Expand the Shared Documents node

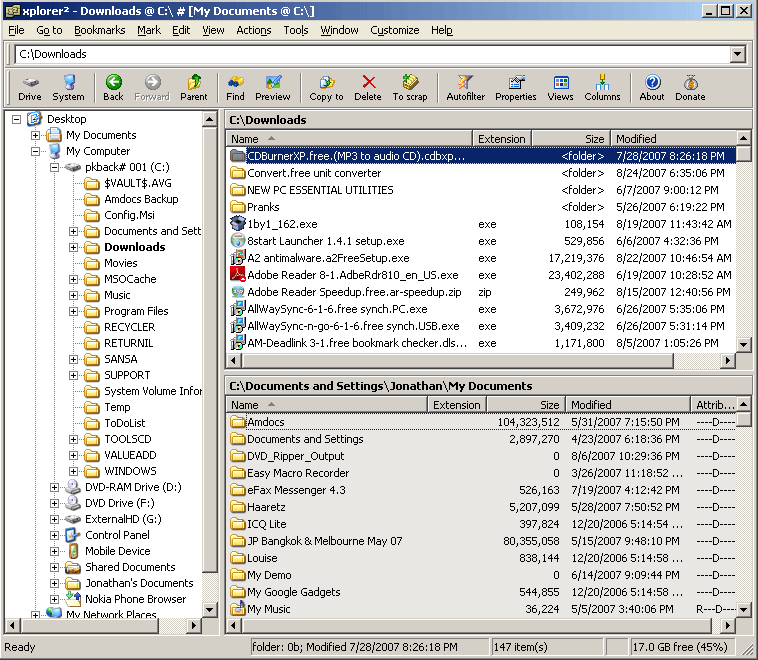pos(55,567)
